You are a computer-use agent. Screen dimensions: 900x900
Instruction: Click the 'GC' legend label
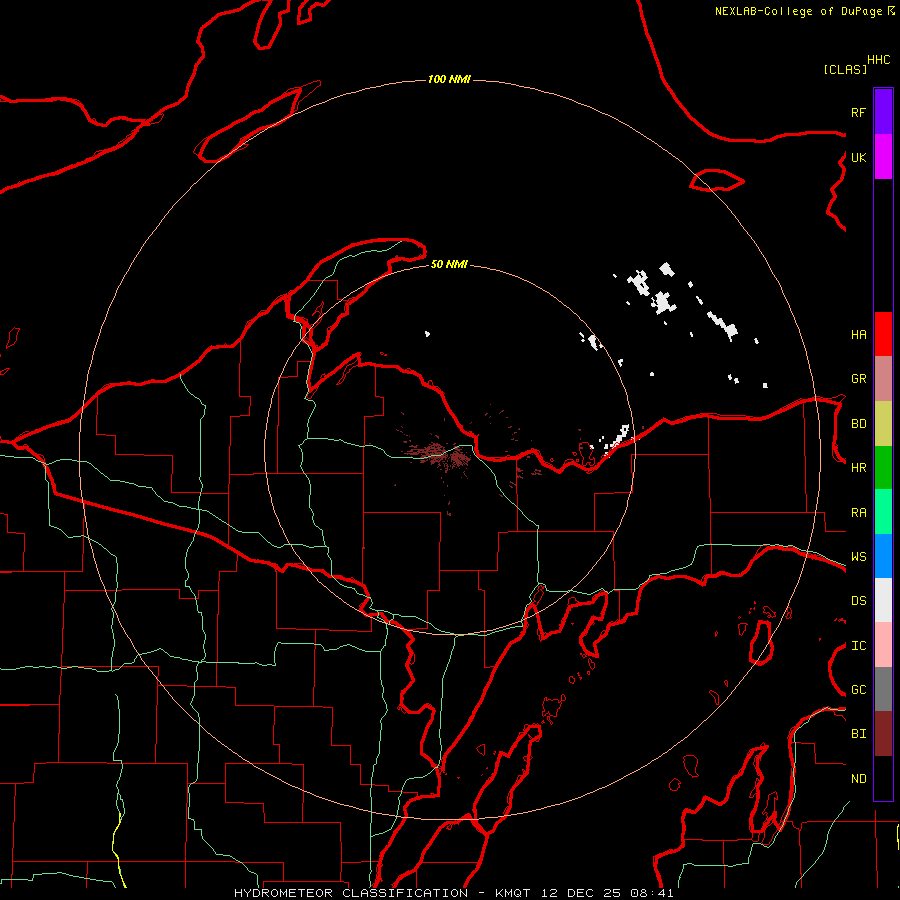coord(859,690)
